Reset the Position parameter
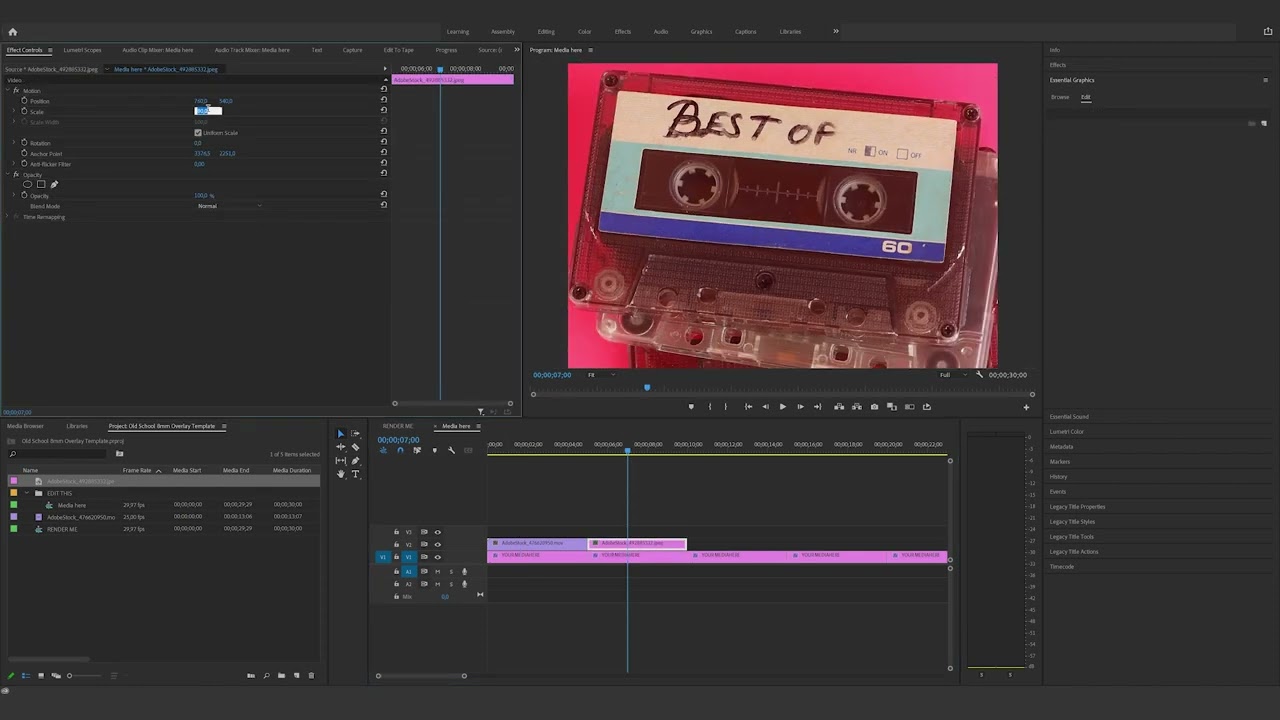The height and width of the screenshot is (720, 1280). [383, 100]
